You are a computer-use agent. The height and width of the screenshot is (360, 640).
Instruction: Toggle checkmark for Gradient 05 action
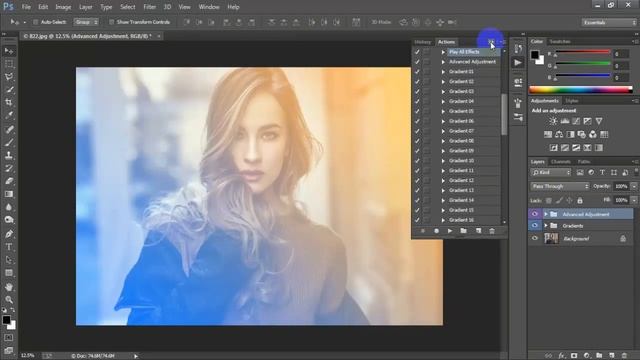click(x=417, y=111)
